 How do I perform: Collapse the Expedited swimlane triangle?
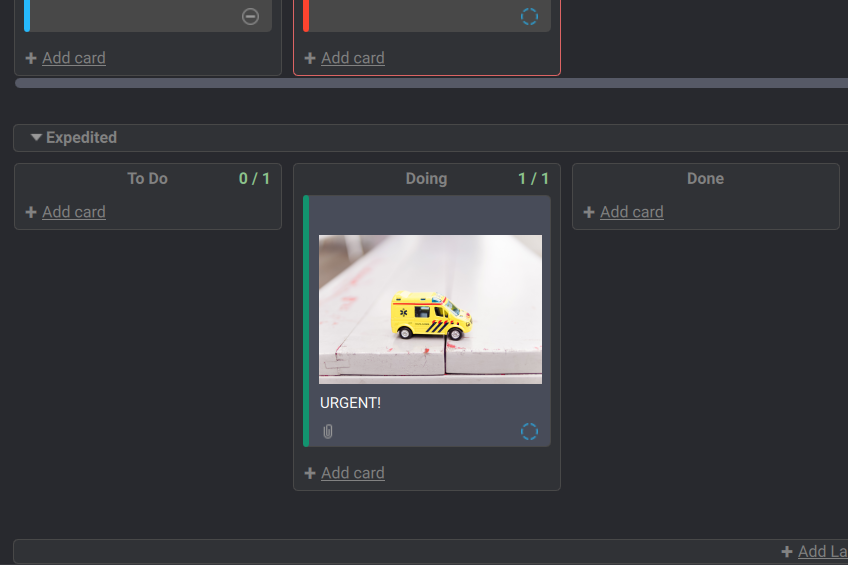click(x=36, y=137)
